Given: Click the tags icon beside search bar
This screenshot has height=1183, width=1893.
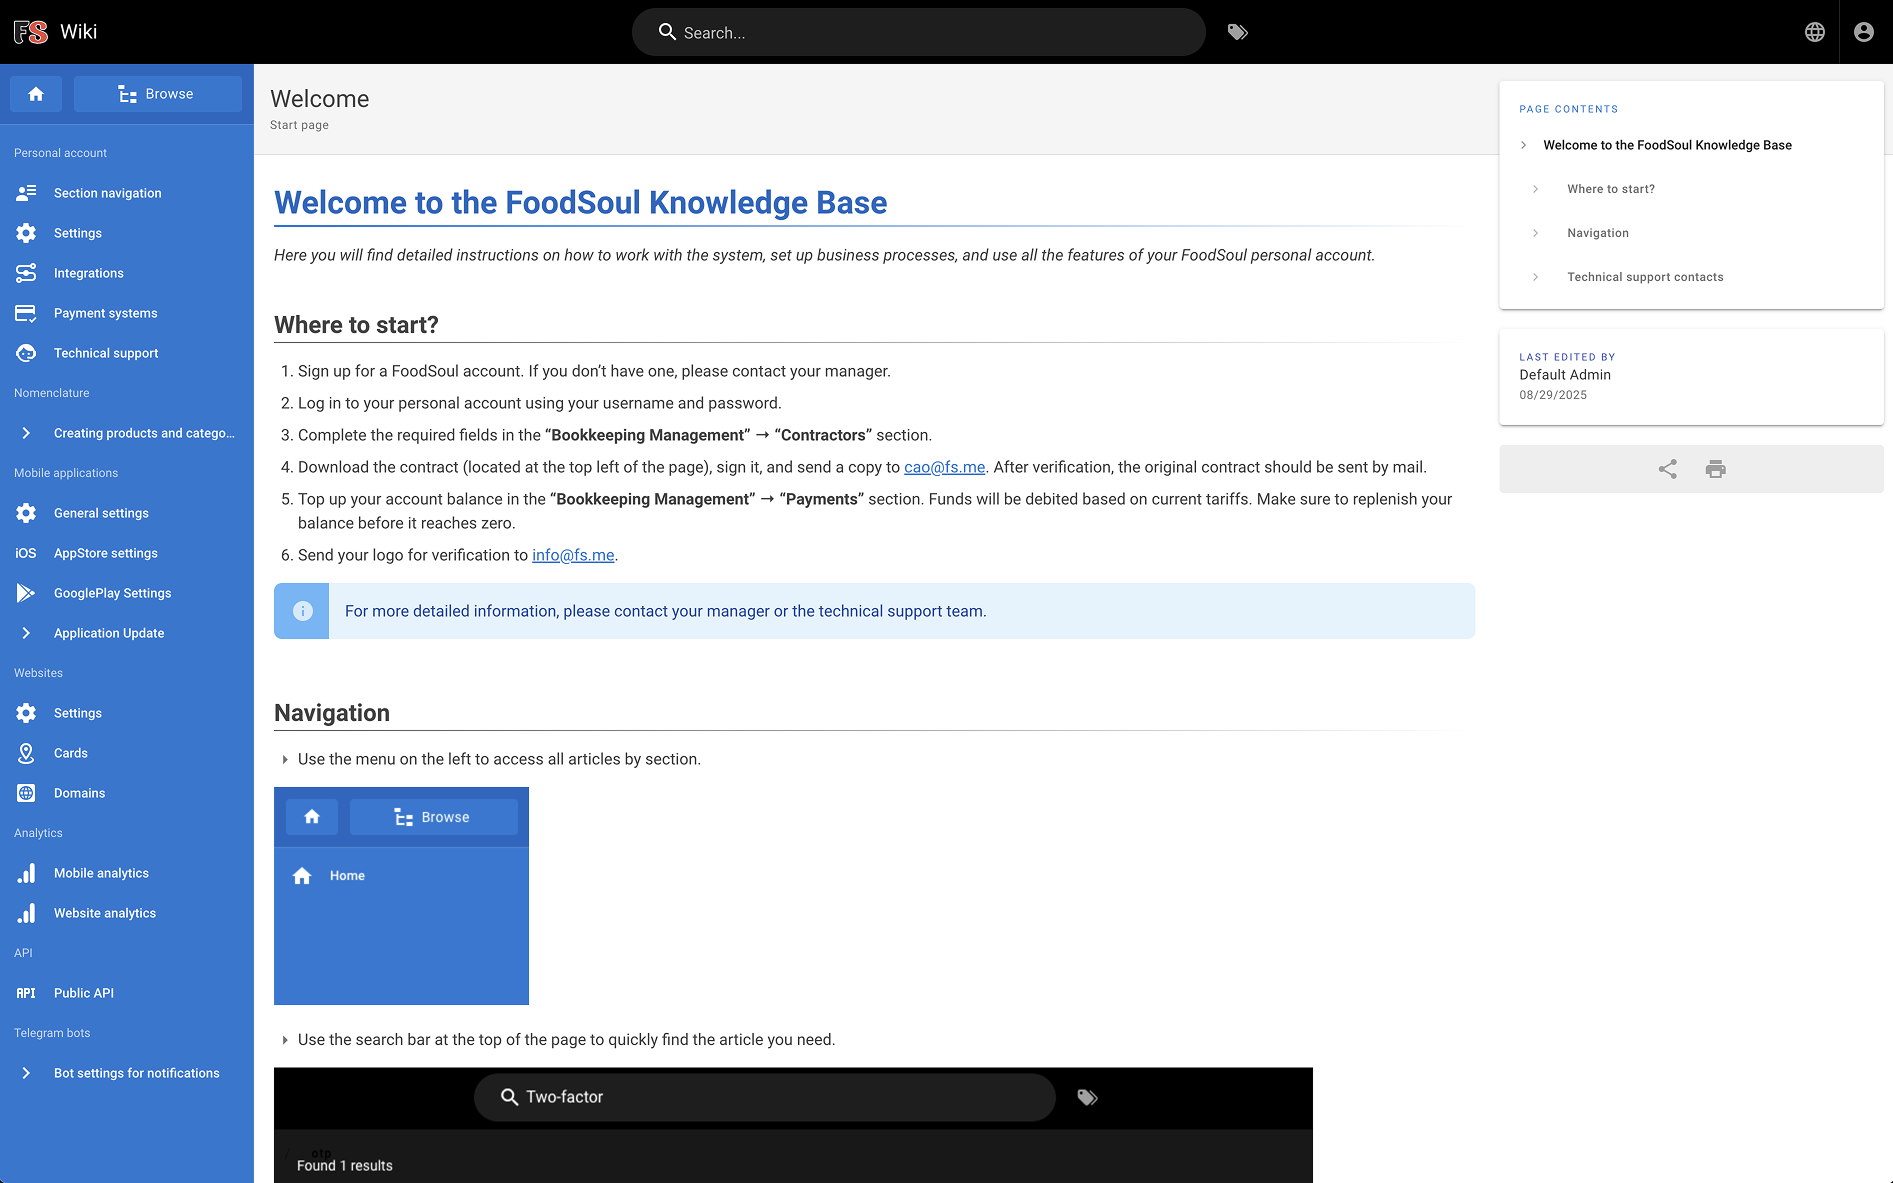Looking at the screenshot, I should click(1237, 32).
